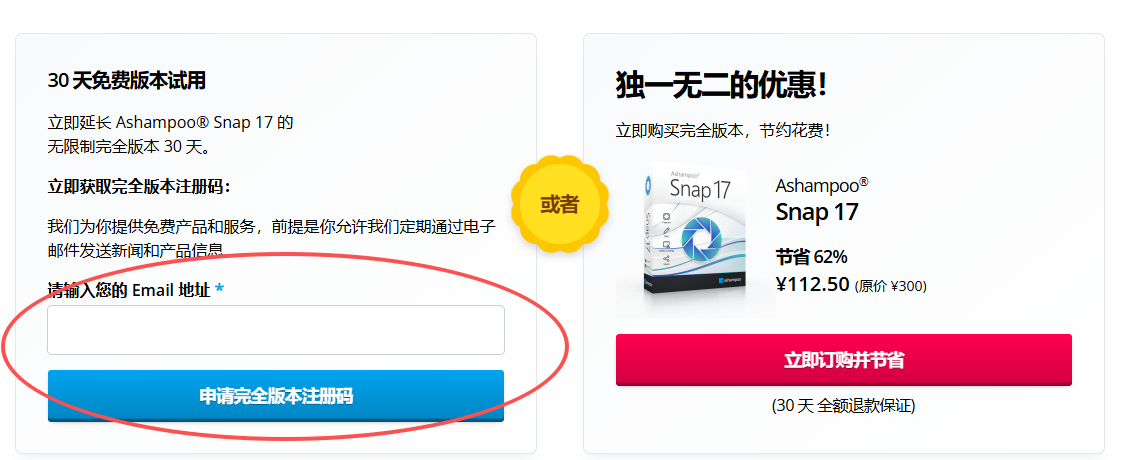The image size is (1127, 460).
Task: Click the ¥112.50 price
Action: (x=812, y=284)
